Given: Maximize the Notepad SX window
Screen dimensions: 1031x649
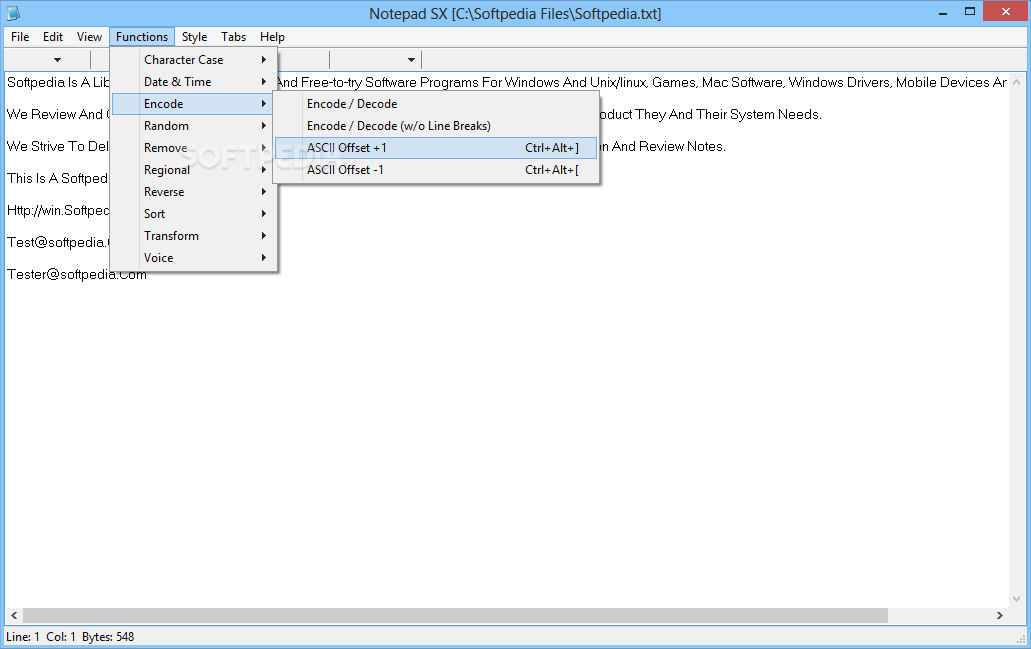Looking at the screenshot, I should (x=970, y=11).
